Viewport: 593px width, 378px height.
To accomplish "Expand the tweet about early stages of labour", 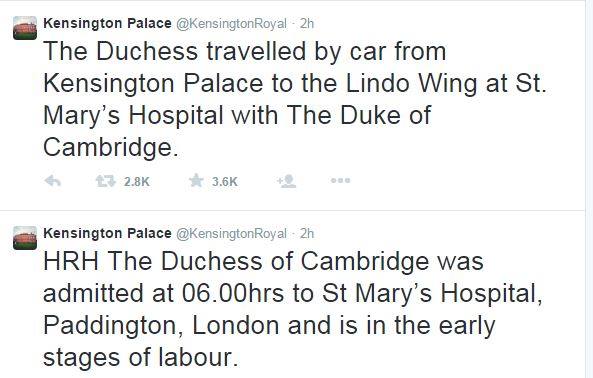I will (293, 309).
